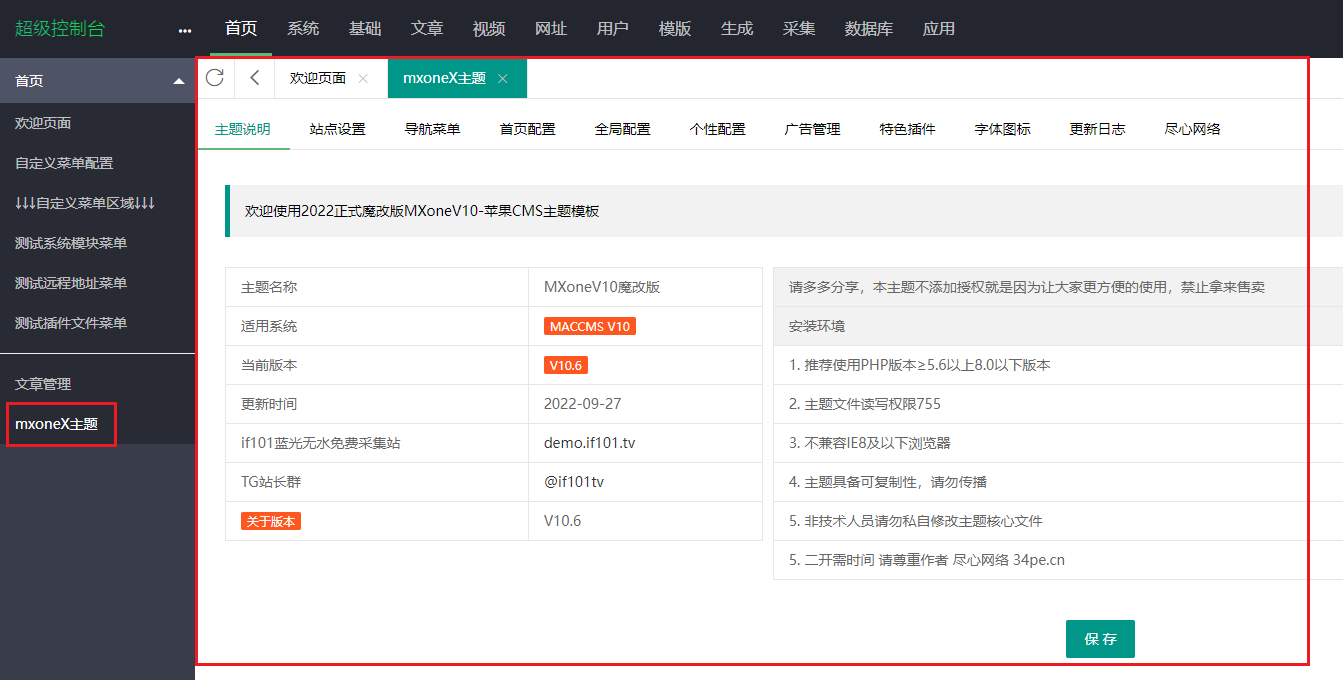The height and width of the screenshot is (680, 1343).
Task: Open the 系统 top menu
Action: pos(303,29)
